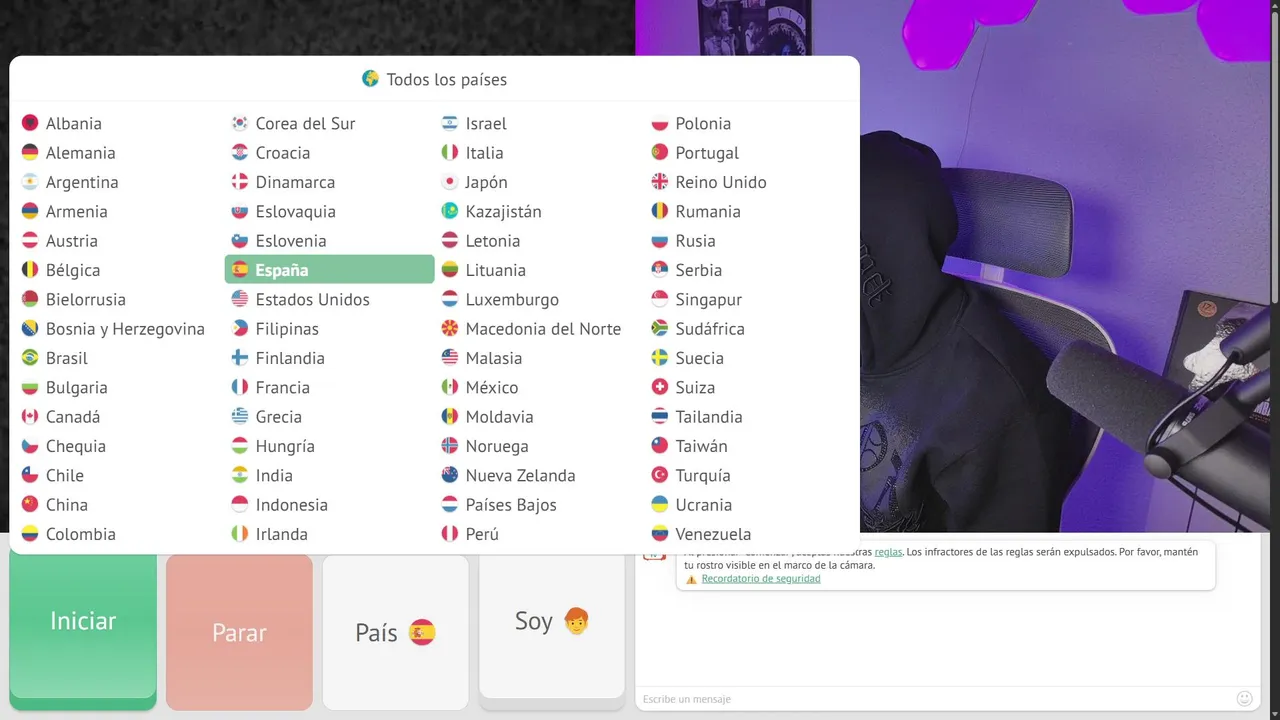Open the reglas link
1280x720 pixels.
[x=888, y=552]
